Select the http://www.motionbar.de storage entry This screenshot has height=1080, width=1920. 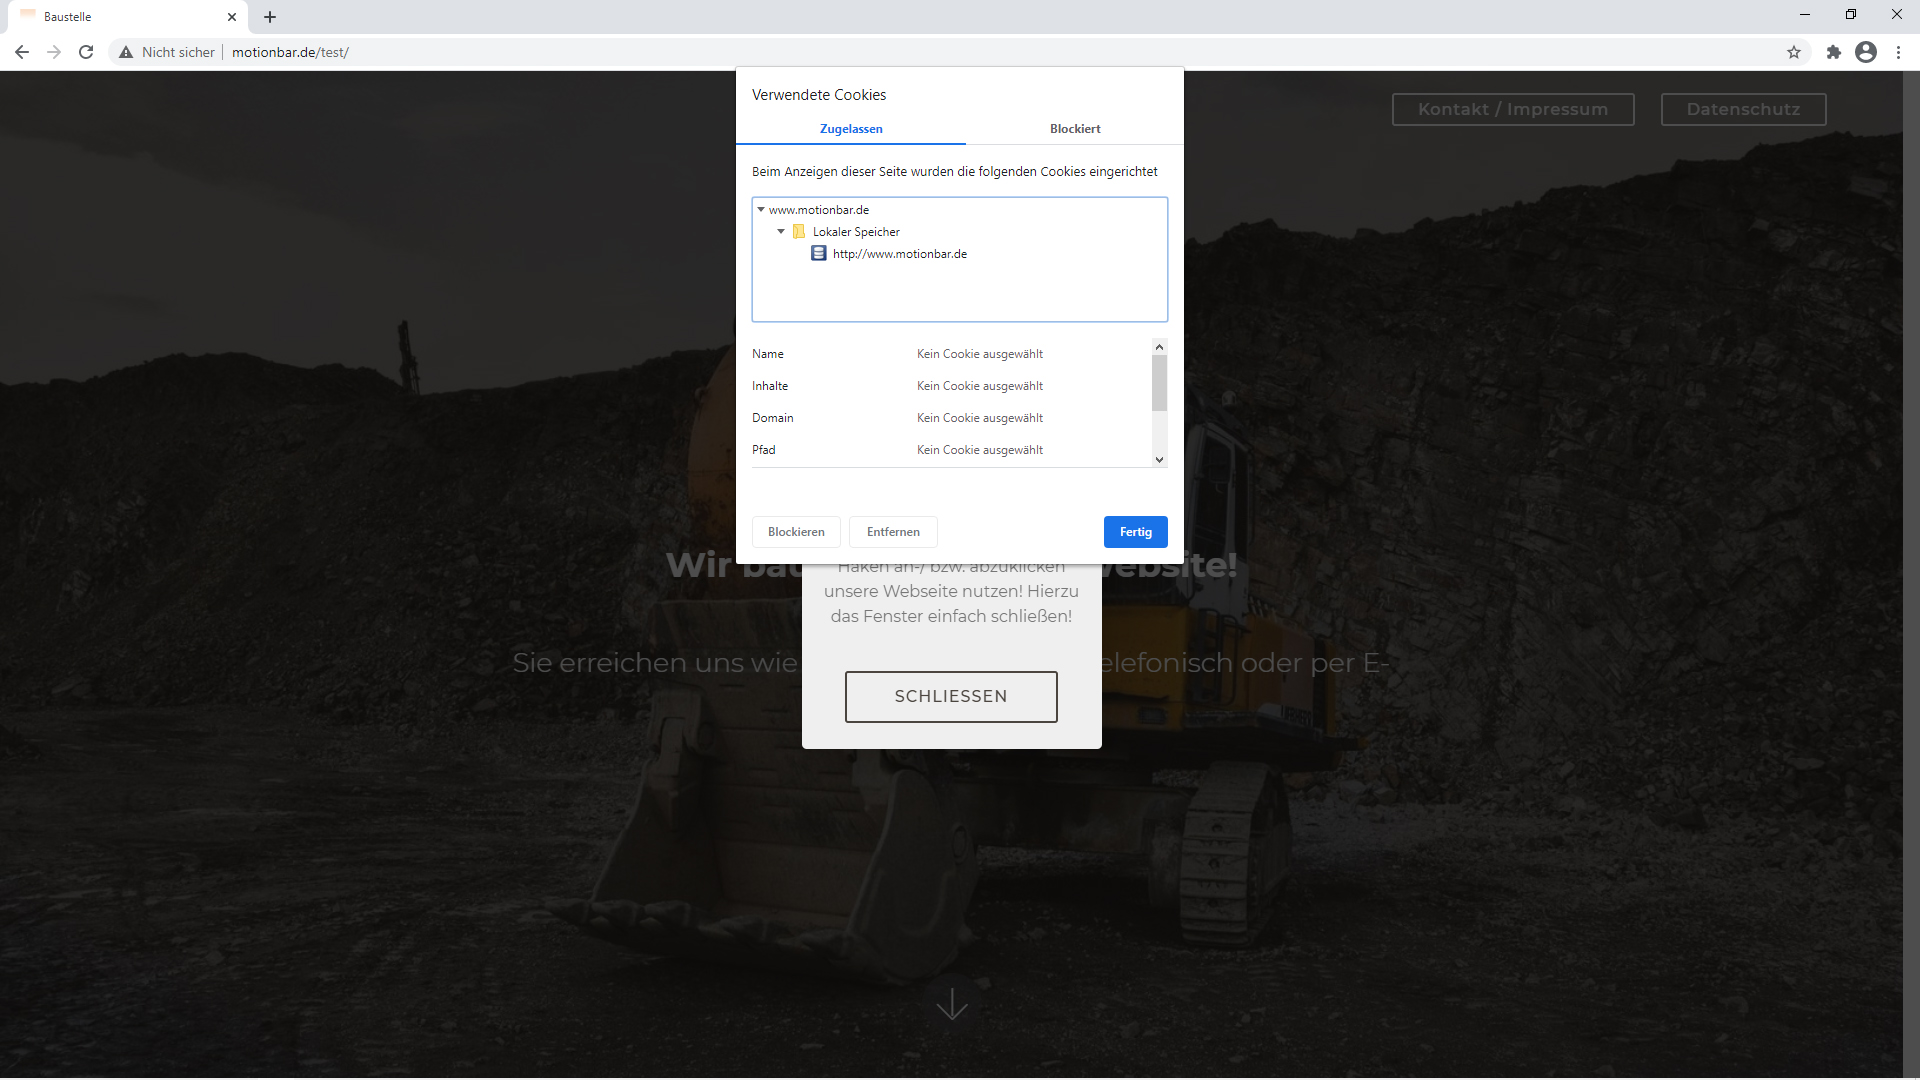899,254
